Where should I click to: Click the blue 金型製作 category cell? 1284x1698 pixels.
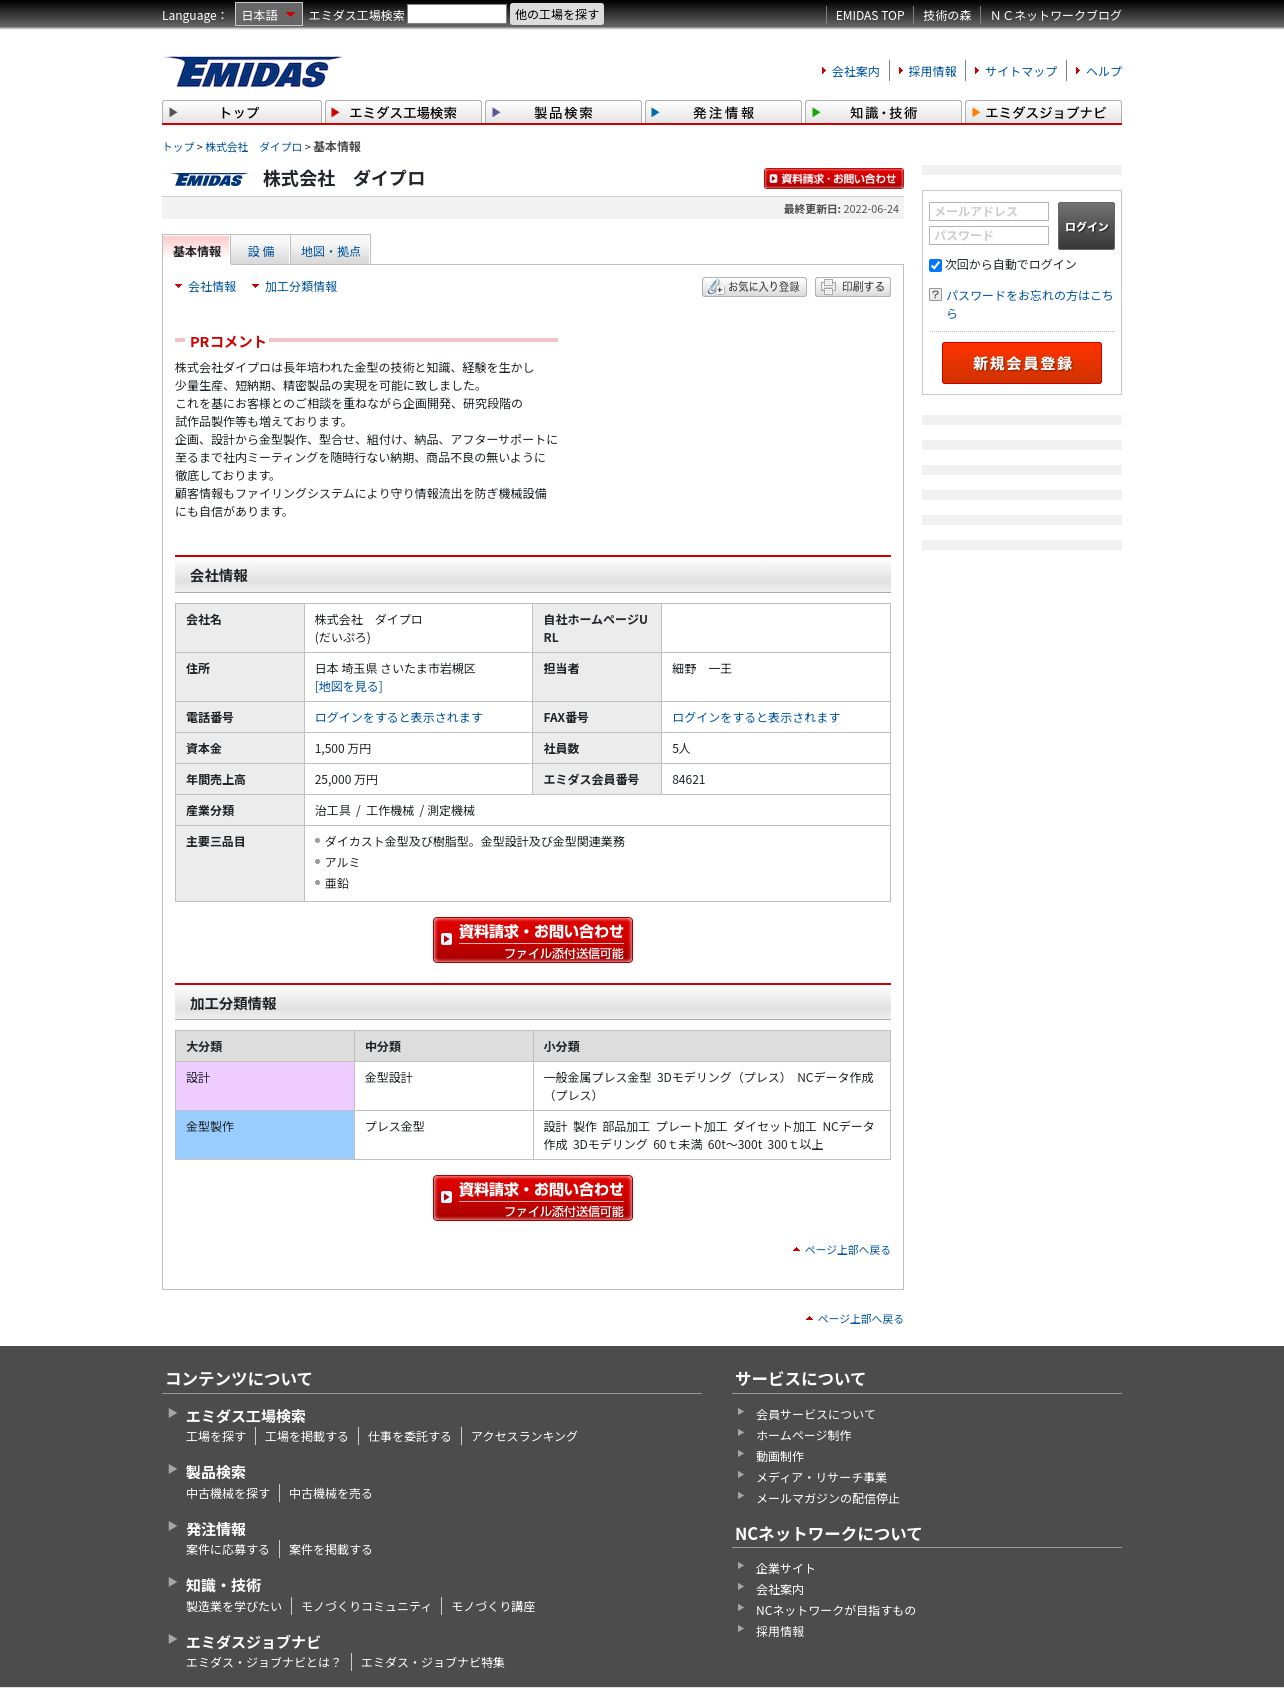pyautogui.click(x=265, y=1135)
